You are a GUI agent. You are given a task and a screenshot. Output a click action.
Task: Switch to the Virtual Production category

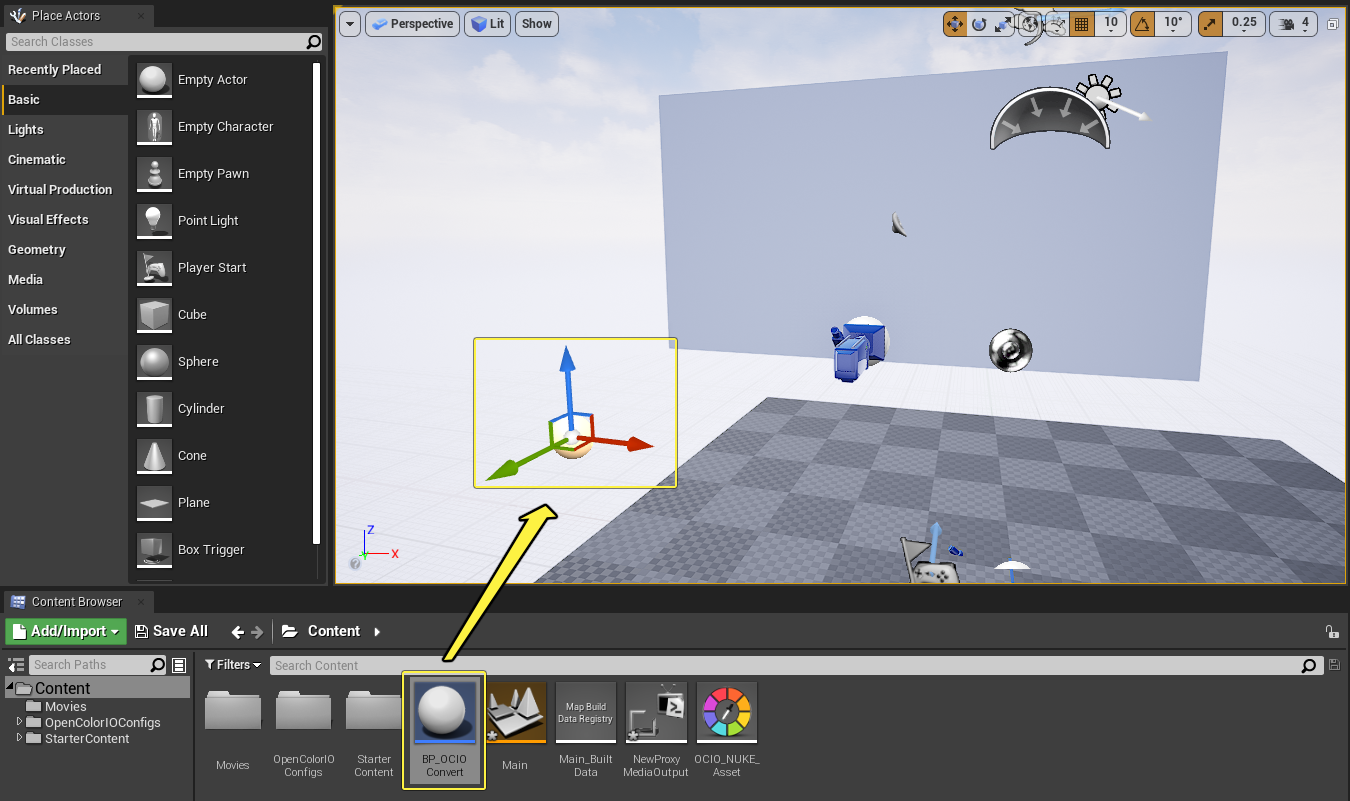[x=60, y=189]
